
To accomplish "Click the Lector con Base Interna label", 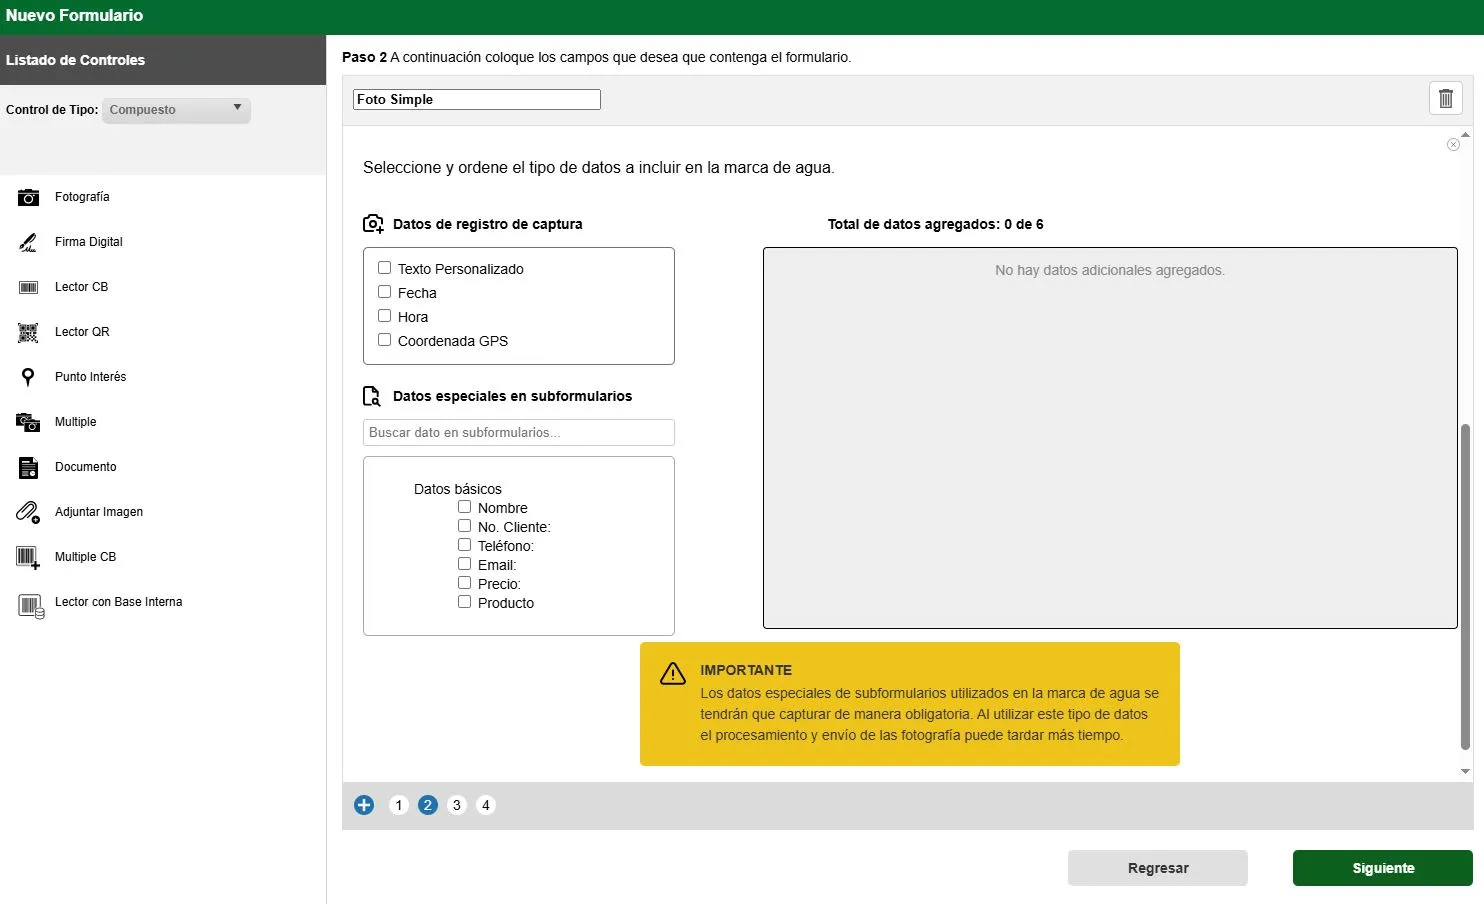I will coord(119,602).
